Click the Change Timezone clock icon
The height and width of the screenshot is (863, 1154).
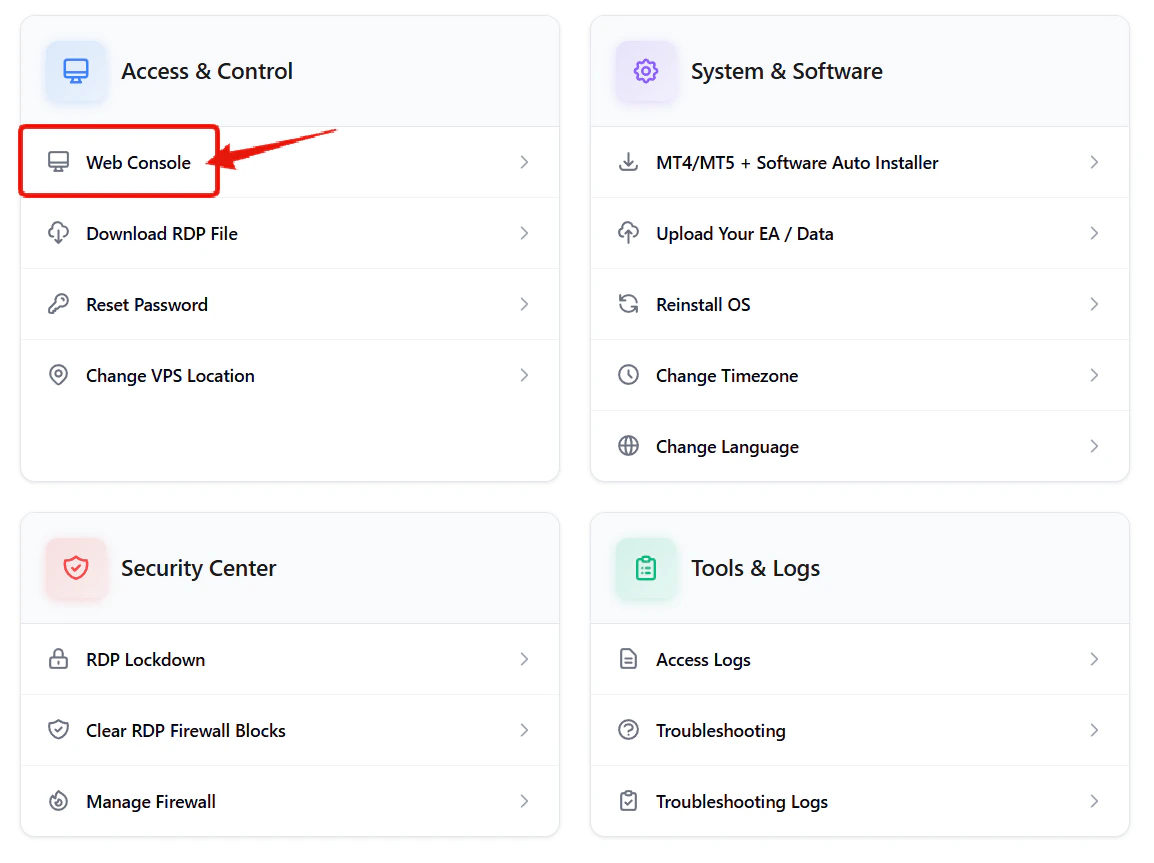click(628, 375)
